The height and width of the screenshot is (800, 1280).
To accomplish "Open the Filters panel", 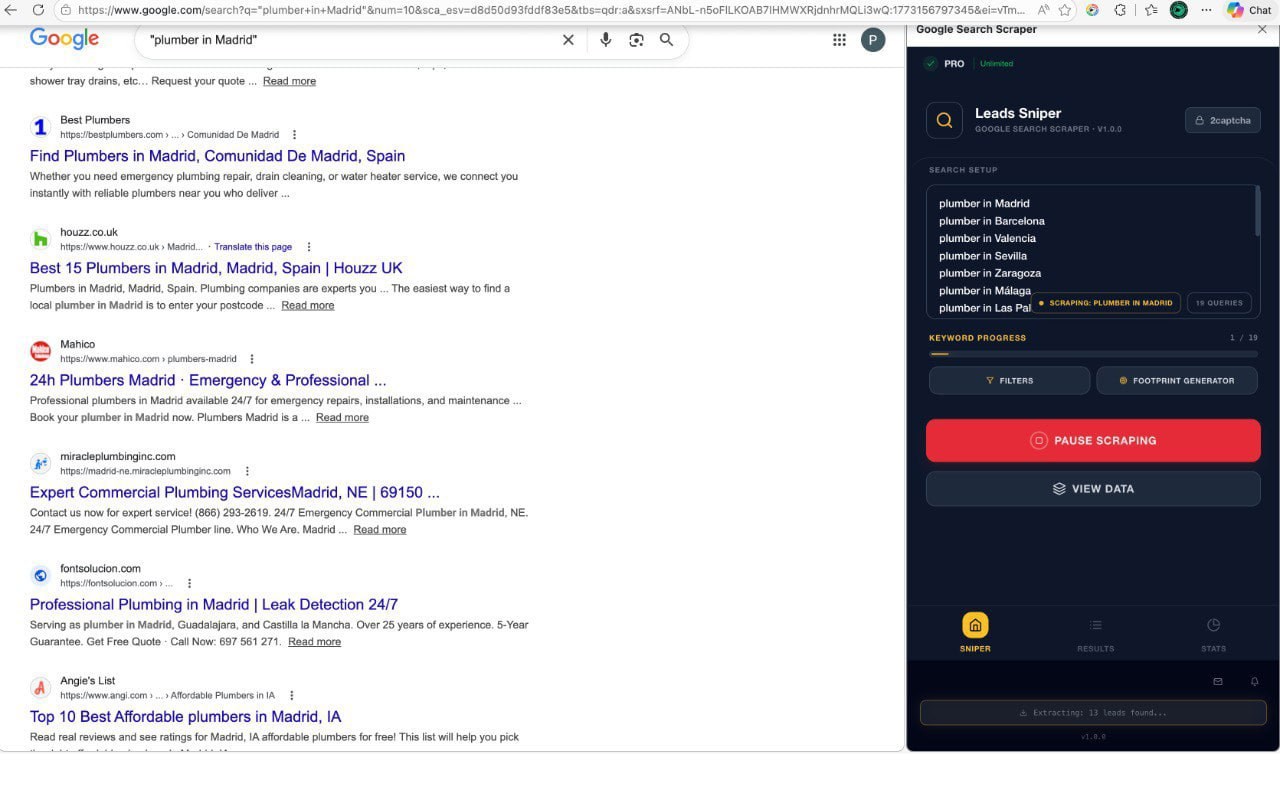I will coord(1009,380).
